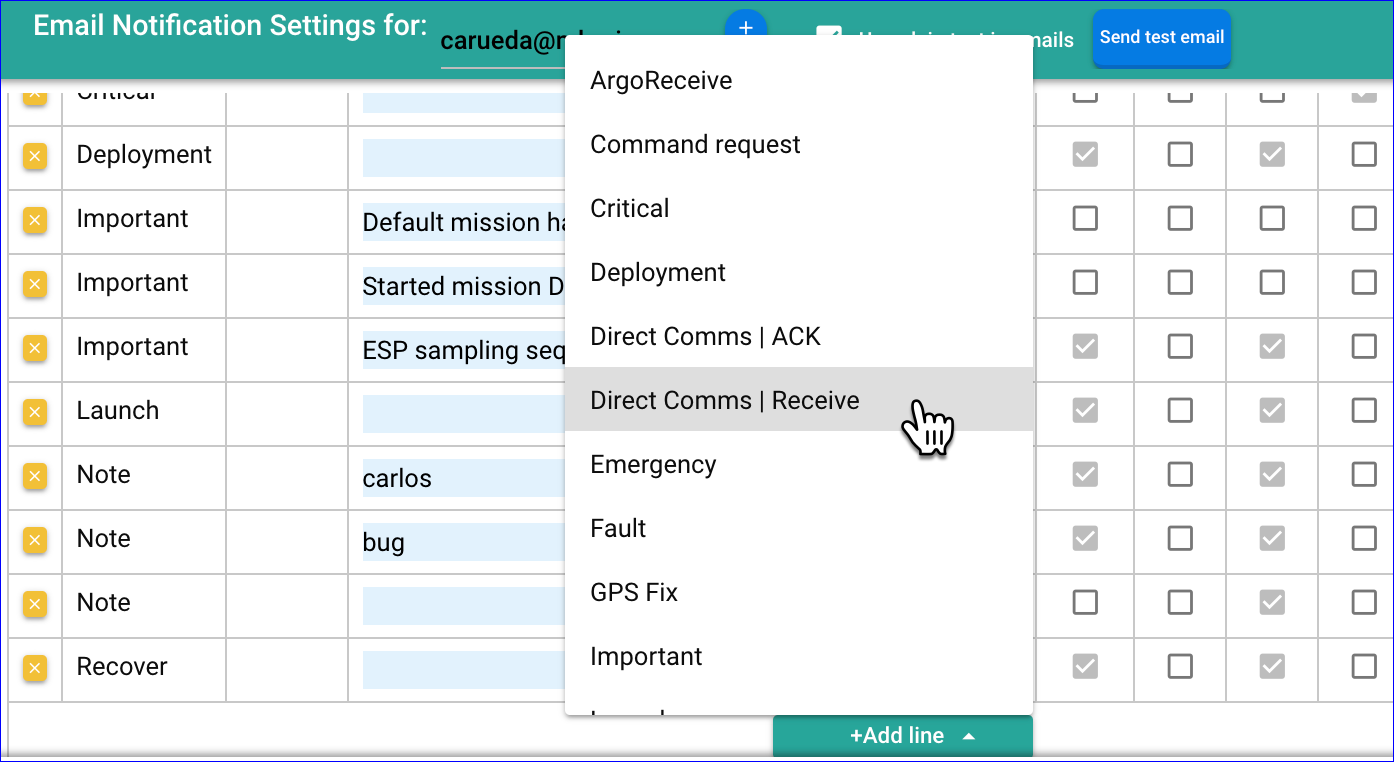Open the +Add line dropdown

click(902, 736)
